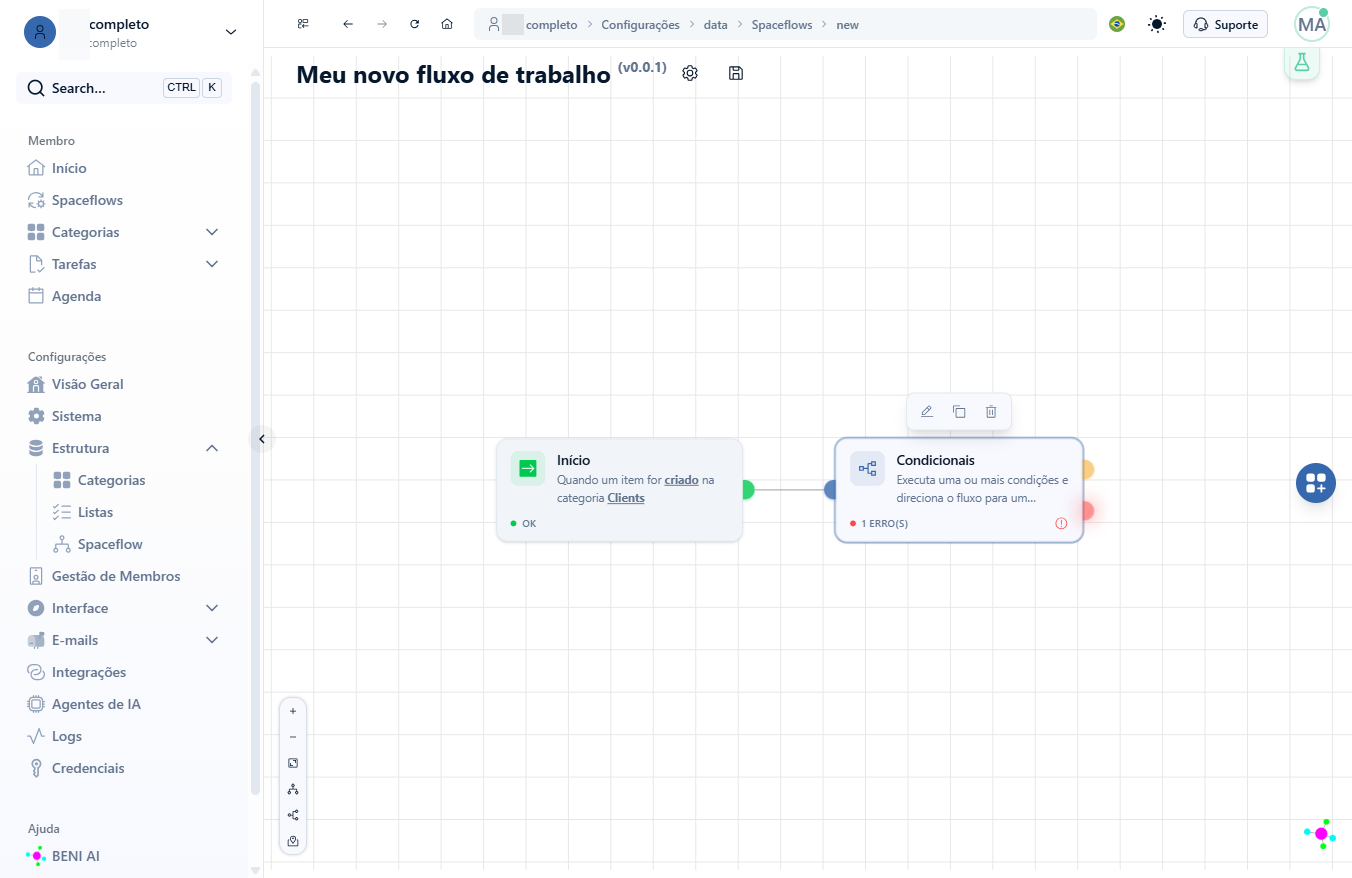Reload the page with the refresh icon
1352x878 pixels.
[x=415, y=24]
